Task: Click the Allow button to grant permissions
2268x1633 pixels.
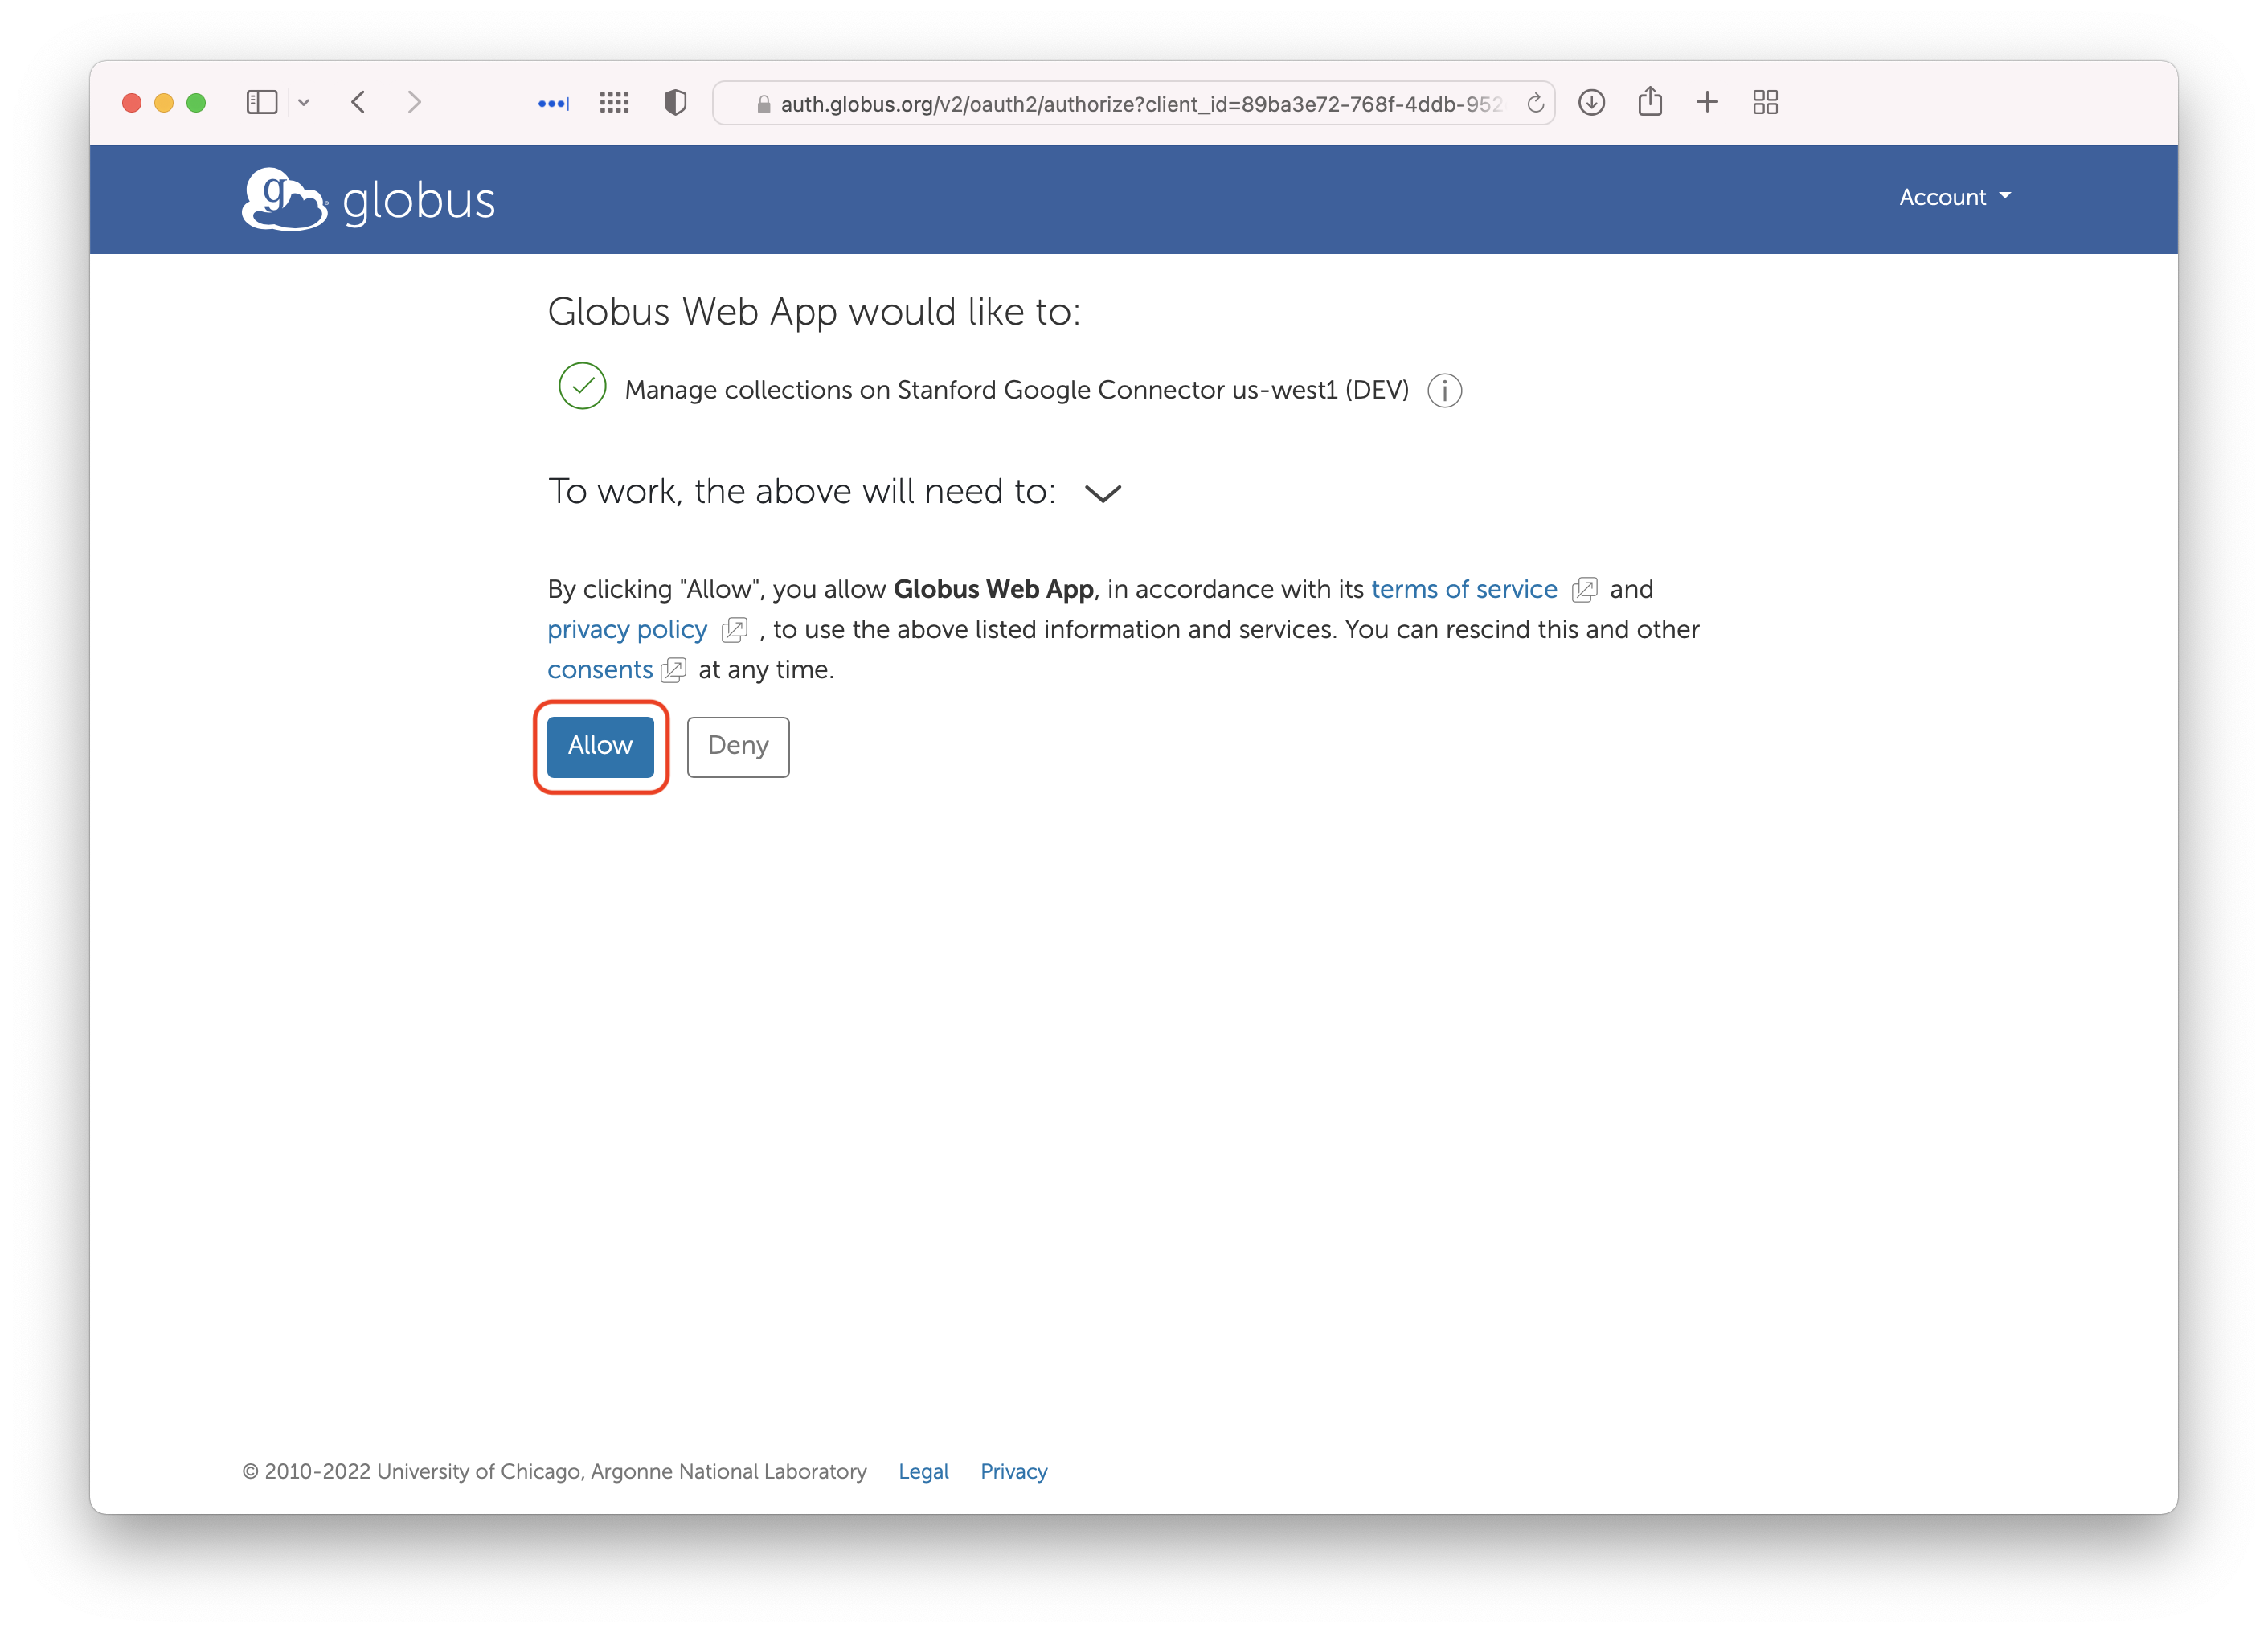Action: pos(600,743)
